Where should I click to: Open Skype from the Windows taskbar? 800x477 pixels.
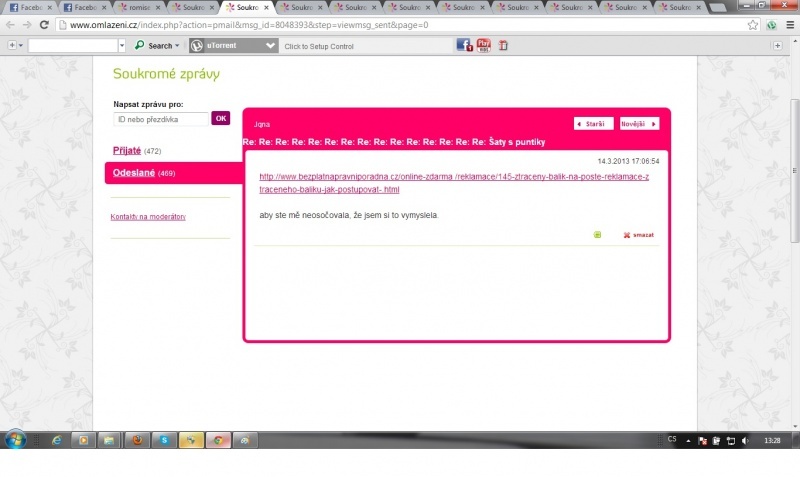(163, 440)
